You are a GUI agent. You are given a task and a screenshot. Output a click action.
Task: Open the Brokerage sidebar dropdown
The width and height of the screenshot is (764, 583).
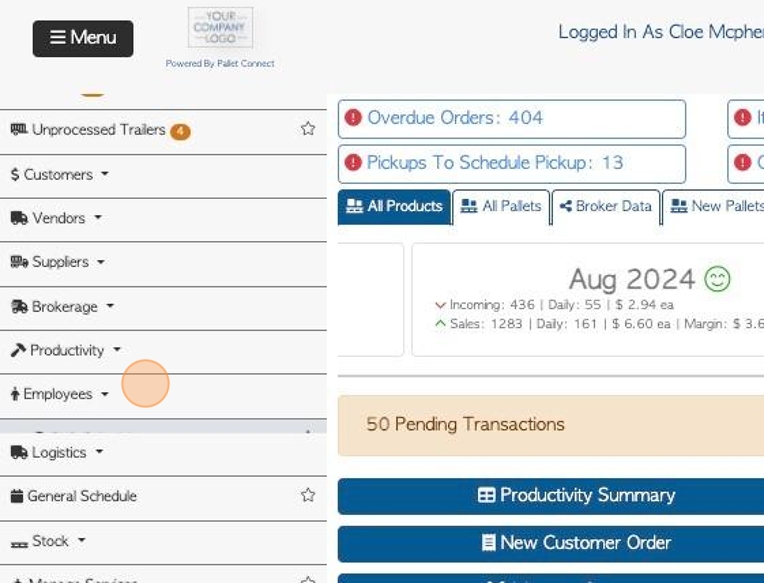point(64,306)
